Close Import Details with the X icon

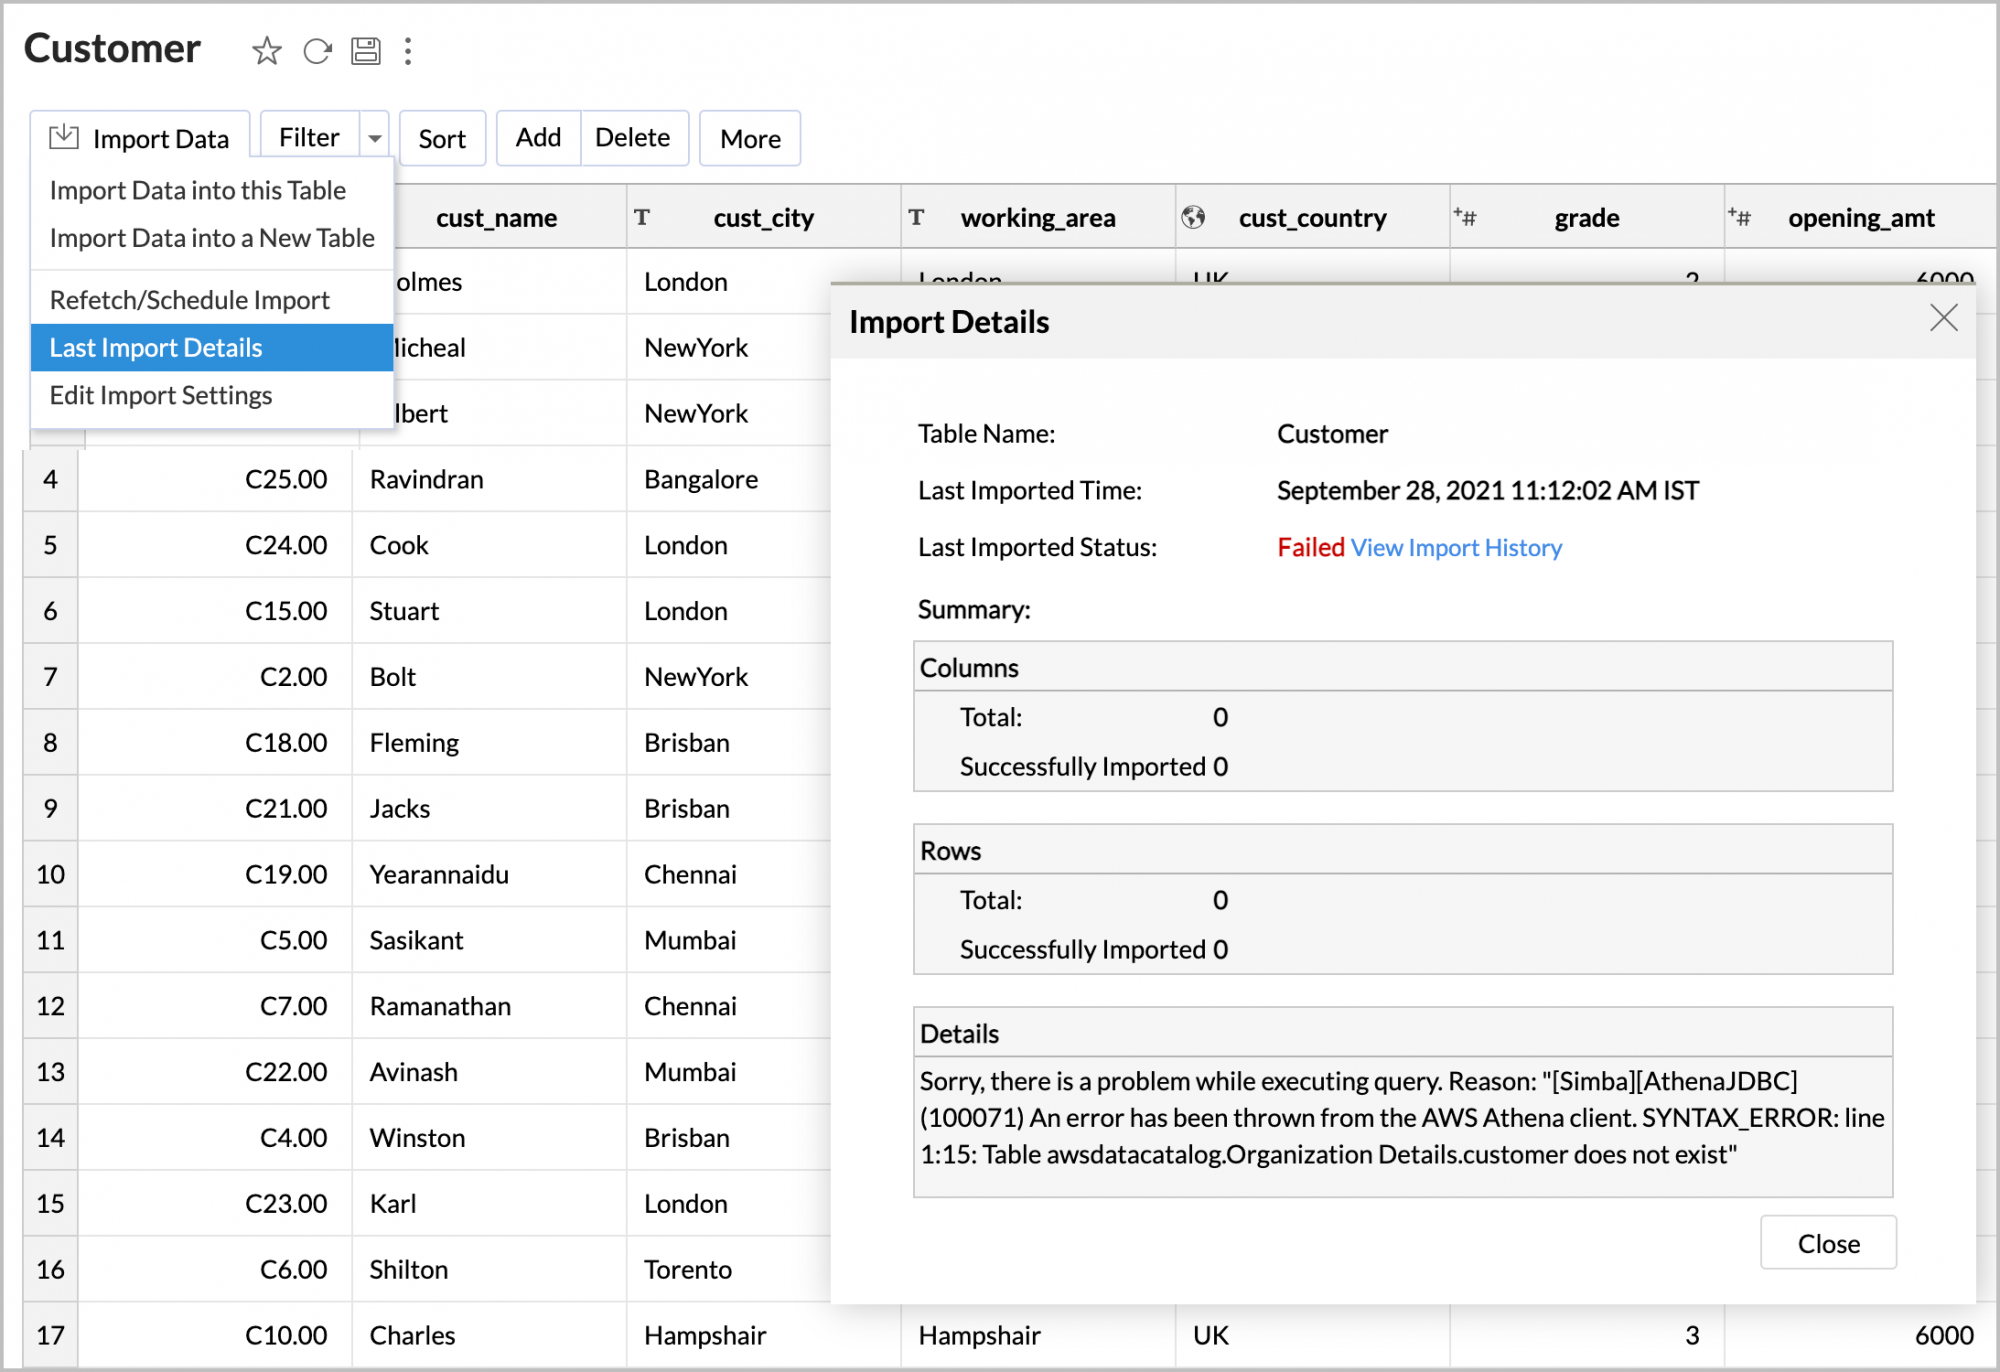pos(1943,319)
